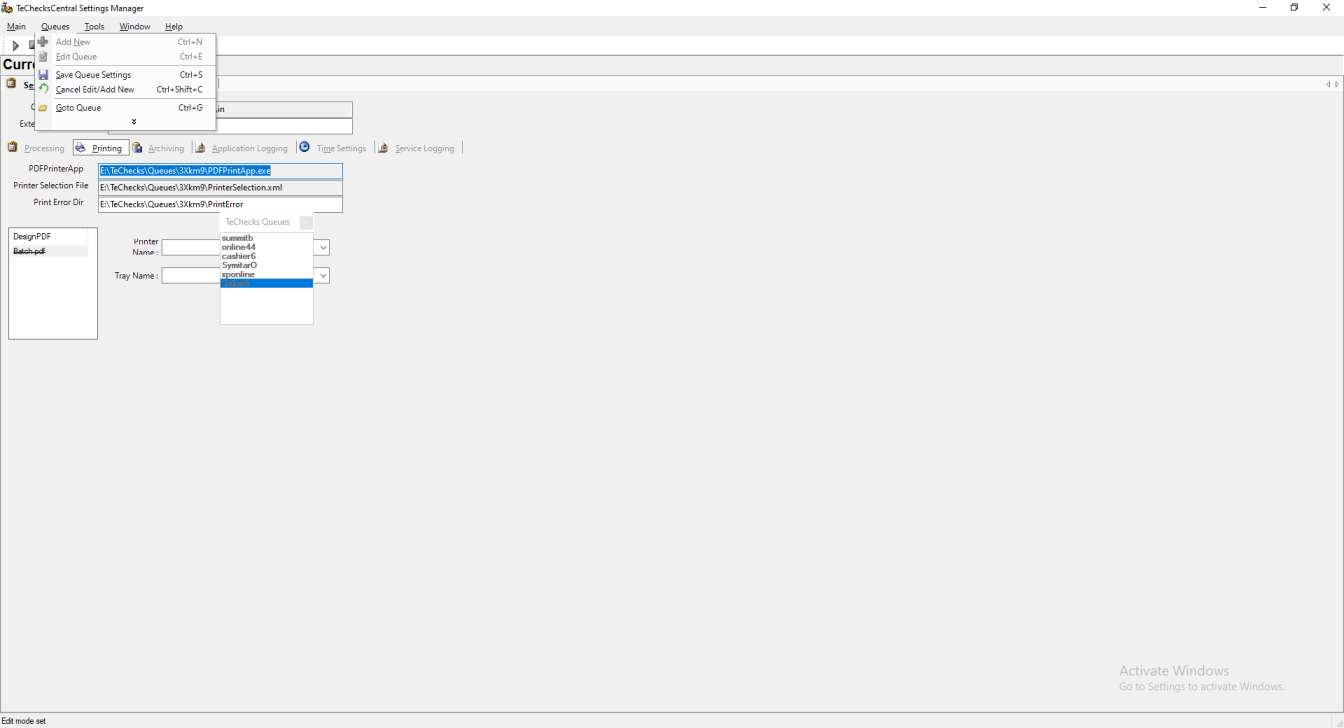The height and width of the screenshot is (728, 1344).
Task: Click the play arrow toolbar icon
Action: pyautogui.click(x=15, y=46)
